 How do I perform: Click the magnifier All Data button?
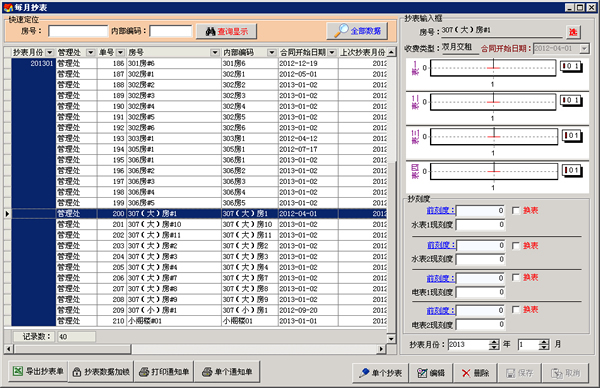pyautogui.click(x=357, y=31)
